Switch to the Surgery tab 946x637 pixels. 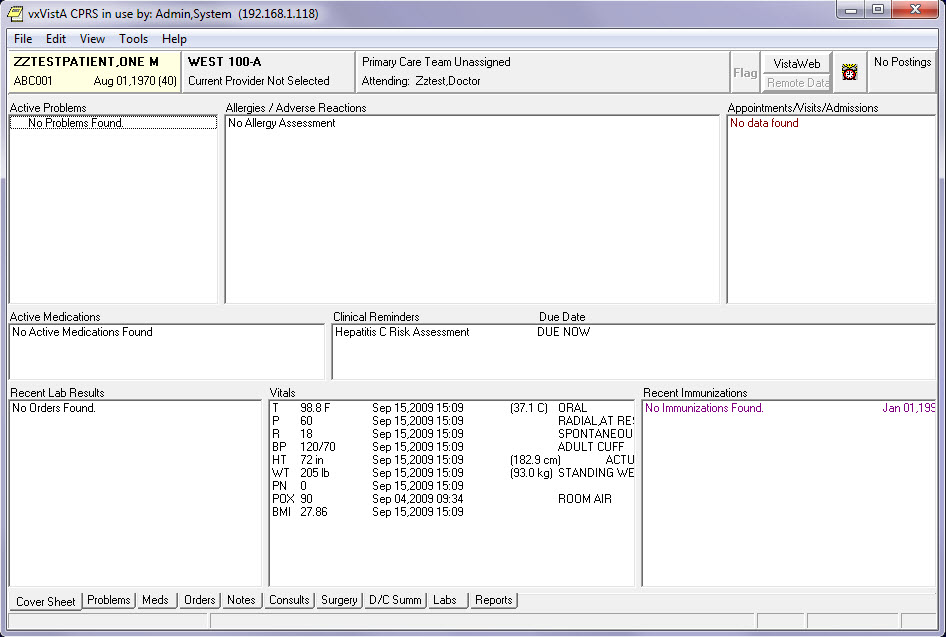(x=339, y=600)
